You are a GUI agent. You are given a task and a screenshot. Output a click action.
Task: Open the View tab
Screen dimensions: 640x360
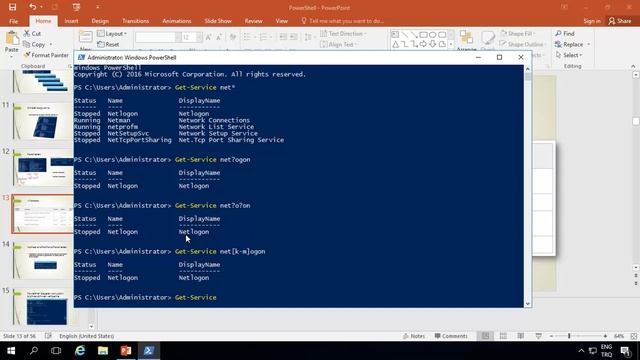coord(282,21)
